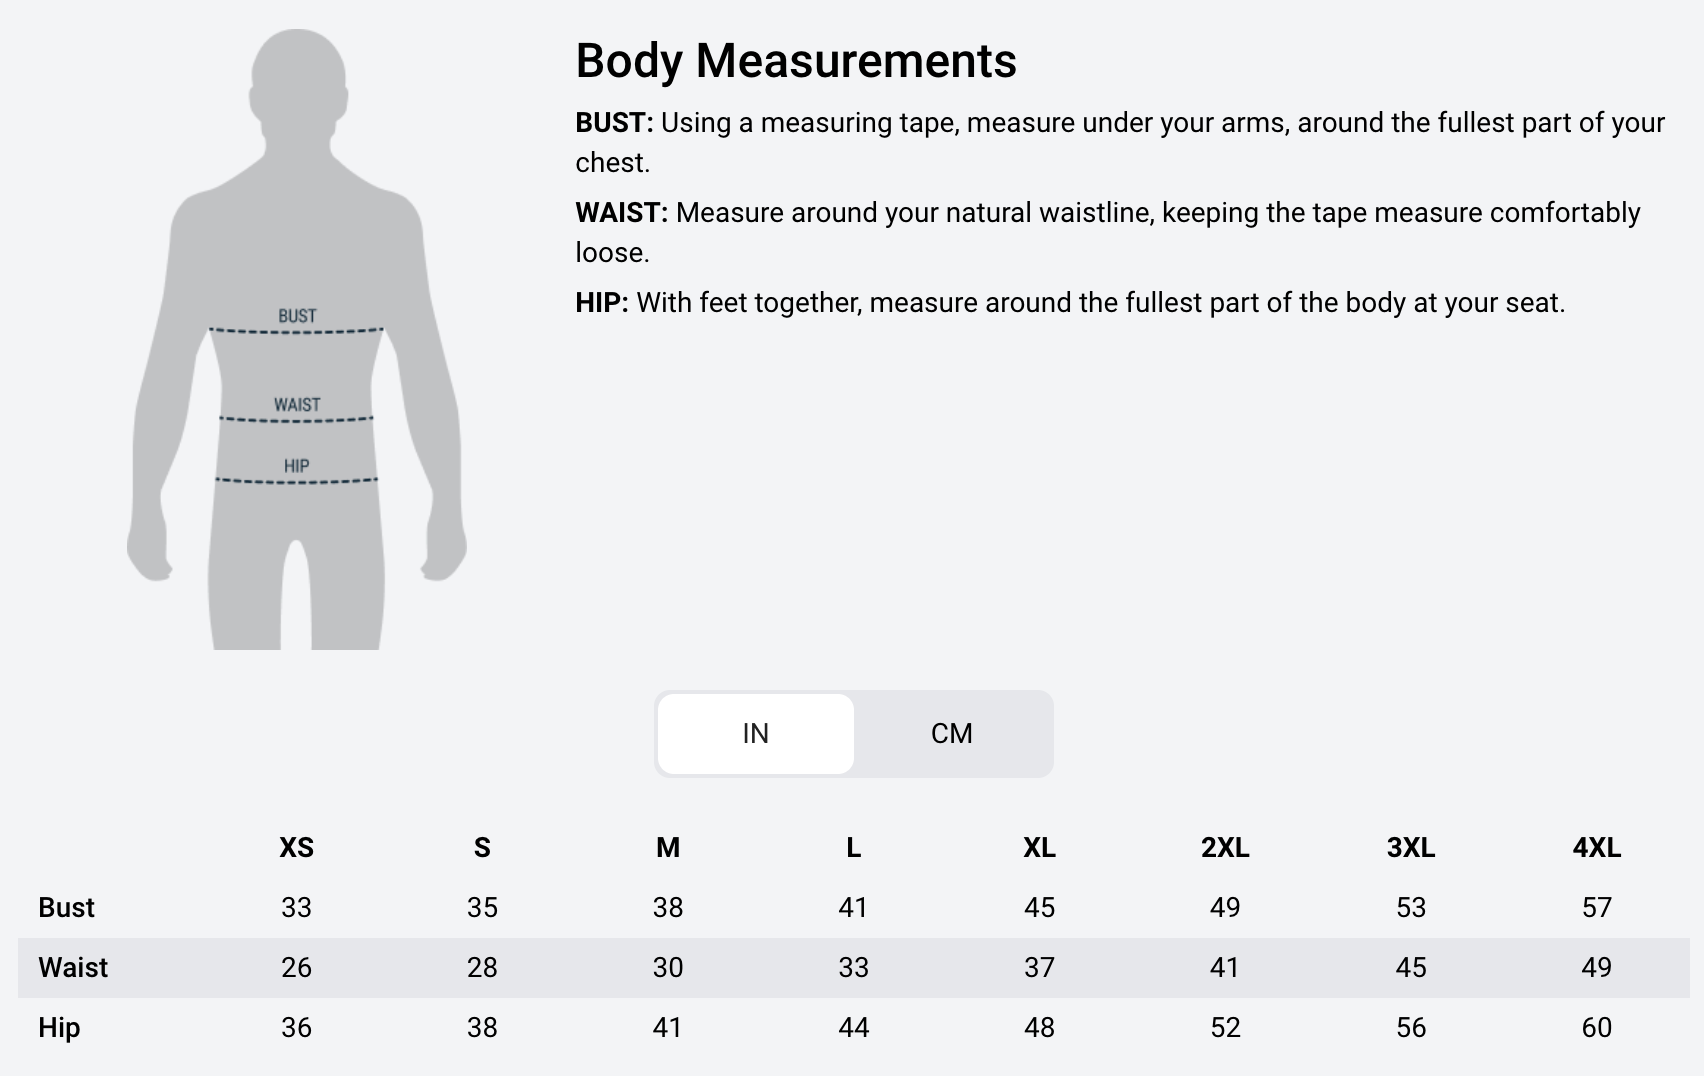Select the IN unit option

(x=756, y=733)
